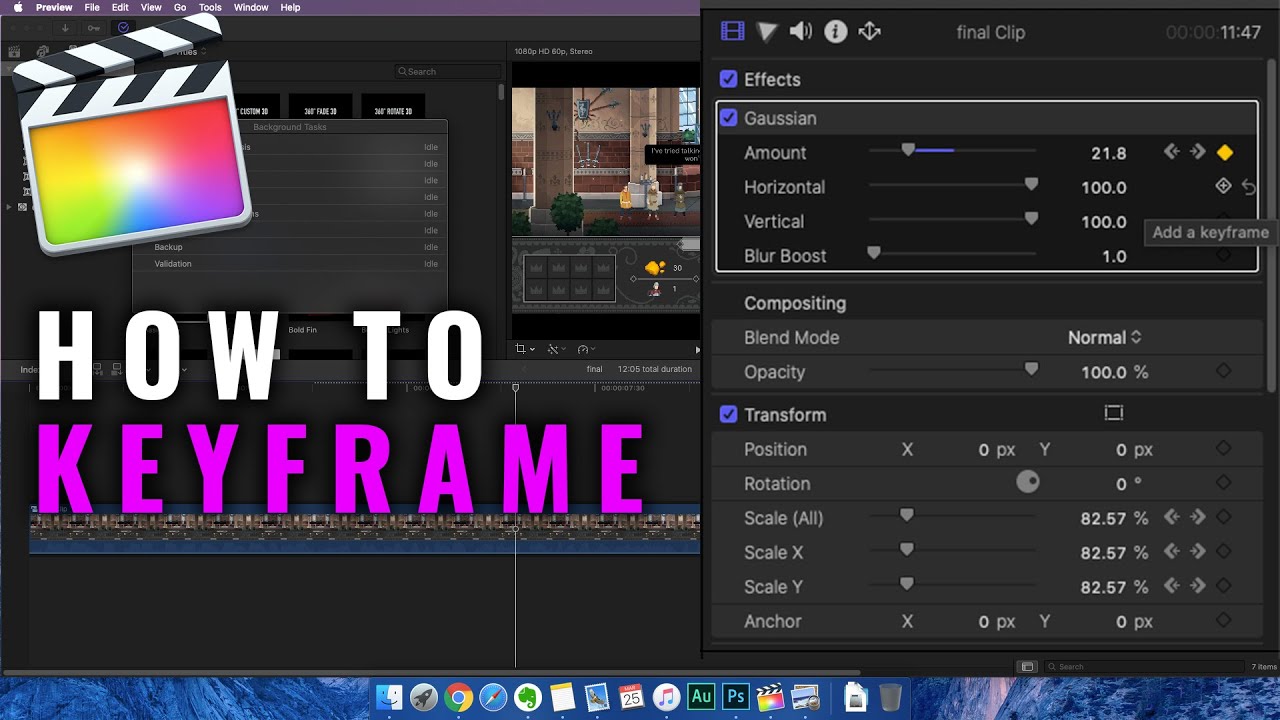
Task: Add a keyframe for Anchor
Action: pos(1223,621)
